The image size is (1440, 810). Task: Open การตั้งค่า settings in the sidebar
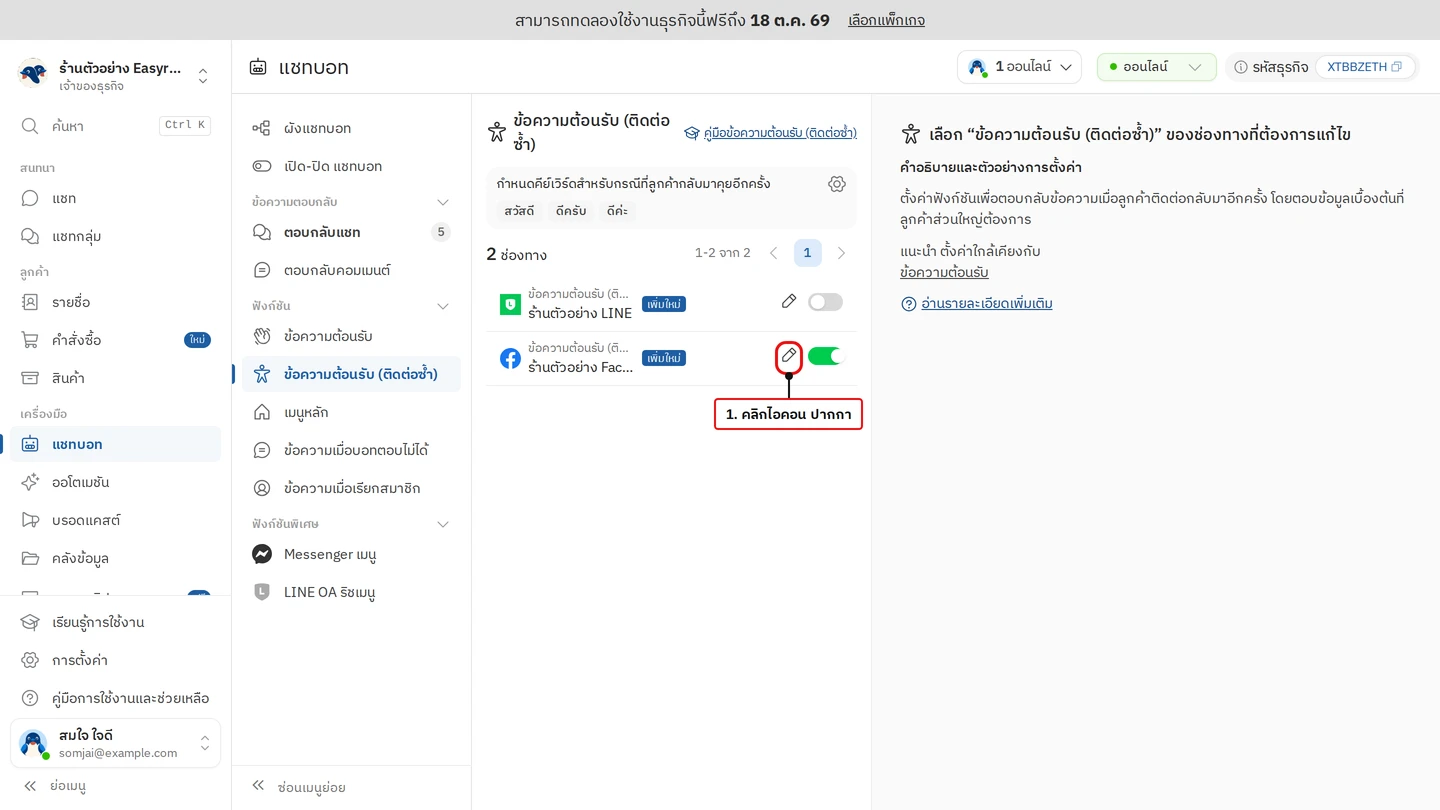116,660
